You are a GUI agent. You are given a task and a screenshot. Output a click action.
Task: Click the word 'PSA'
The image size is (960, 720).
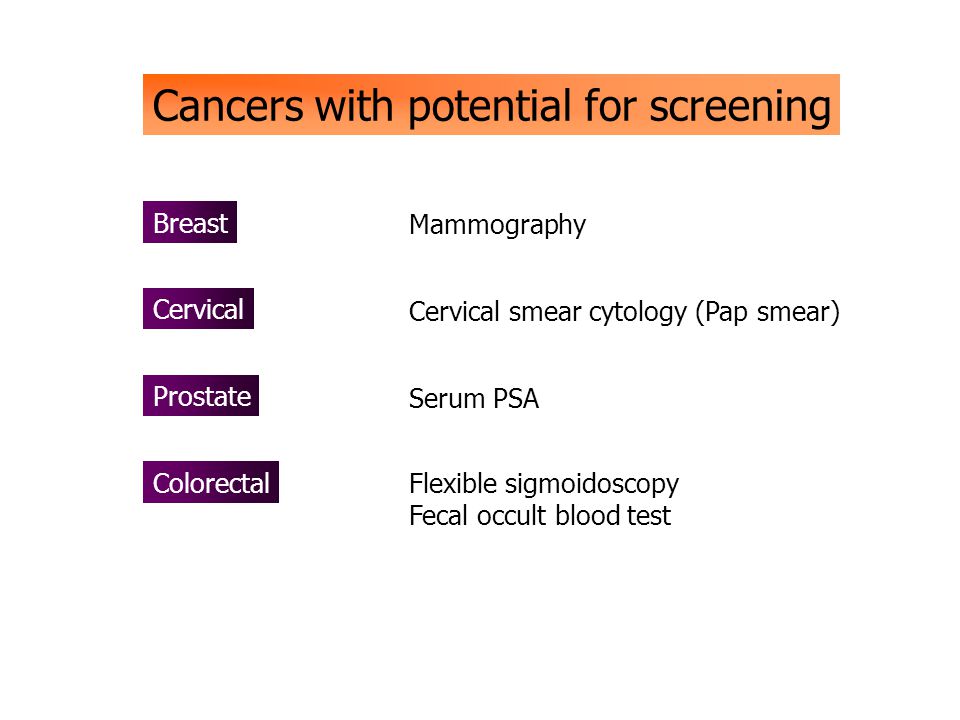[x=516, y=399]
